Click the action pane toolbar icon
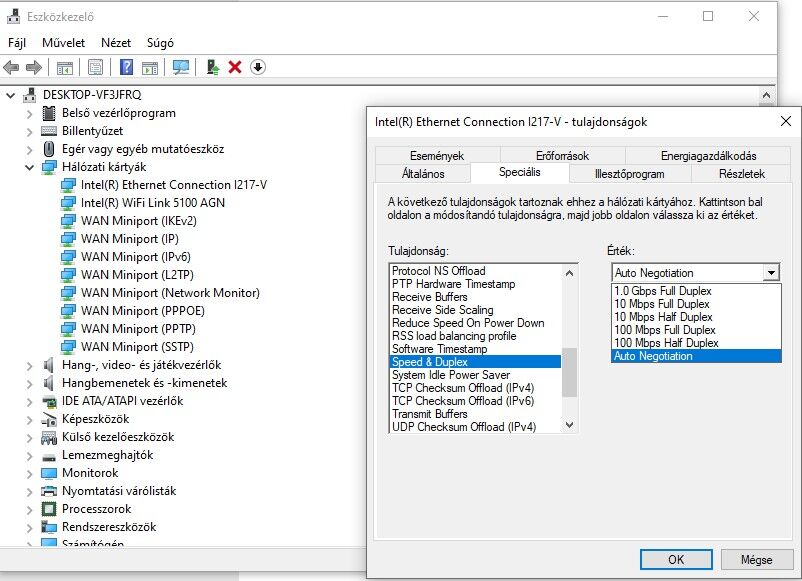 tap(150, 67)
